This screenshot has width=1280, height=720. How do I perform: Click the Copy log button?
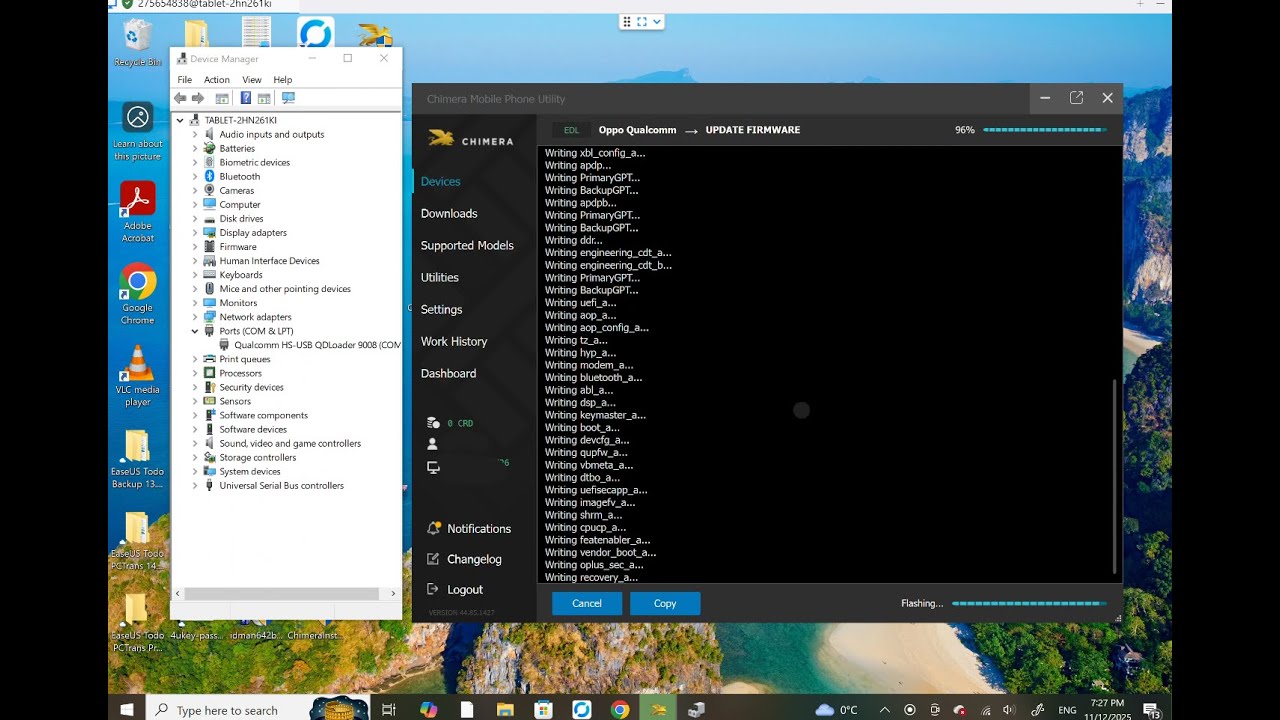coord(665,603)
